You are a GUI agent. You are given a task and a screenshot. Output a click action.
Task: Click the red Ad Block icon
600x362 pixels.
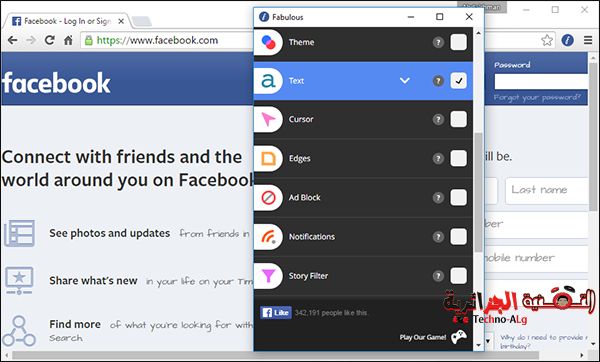[x=268, y=197]
